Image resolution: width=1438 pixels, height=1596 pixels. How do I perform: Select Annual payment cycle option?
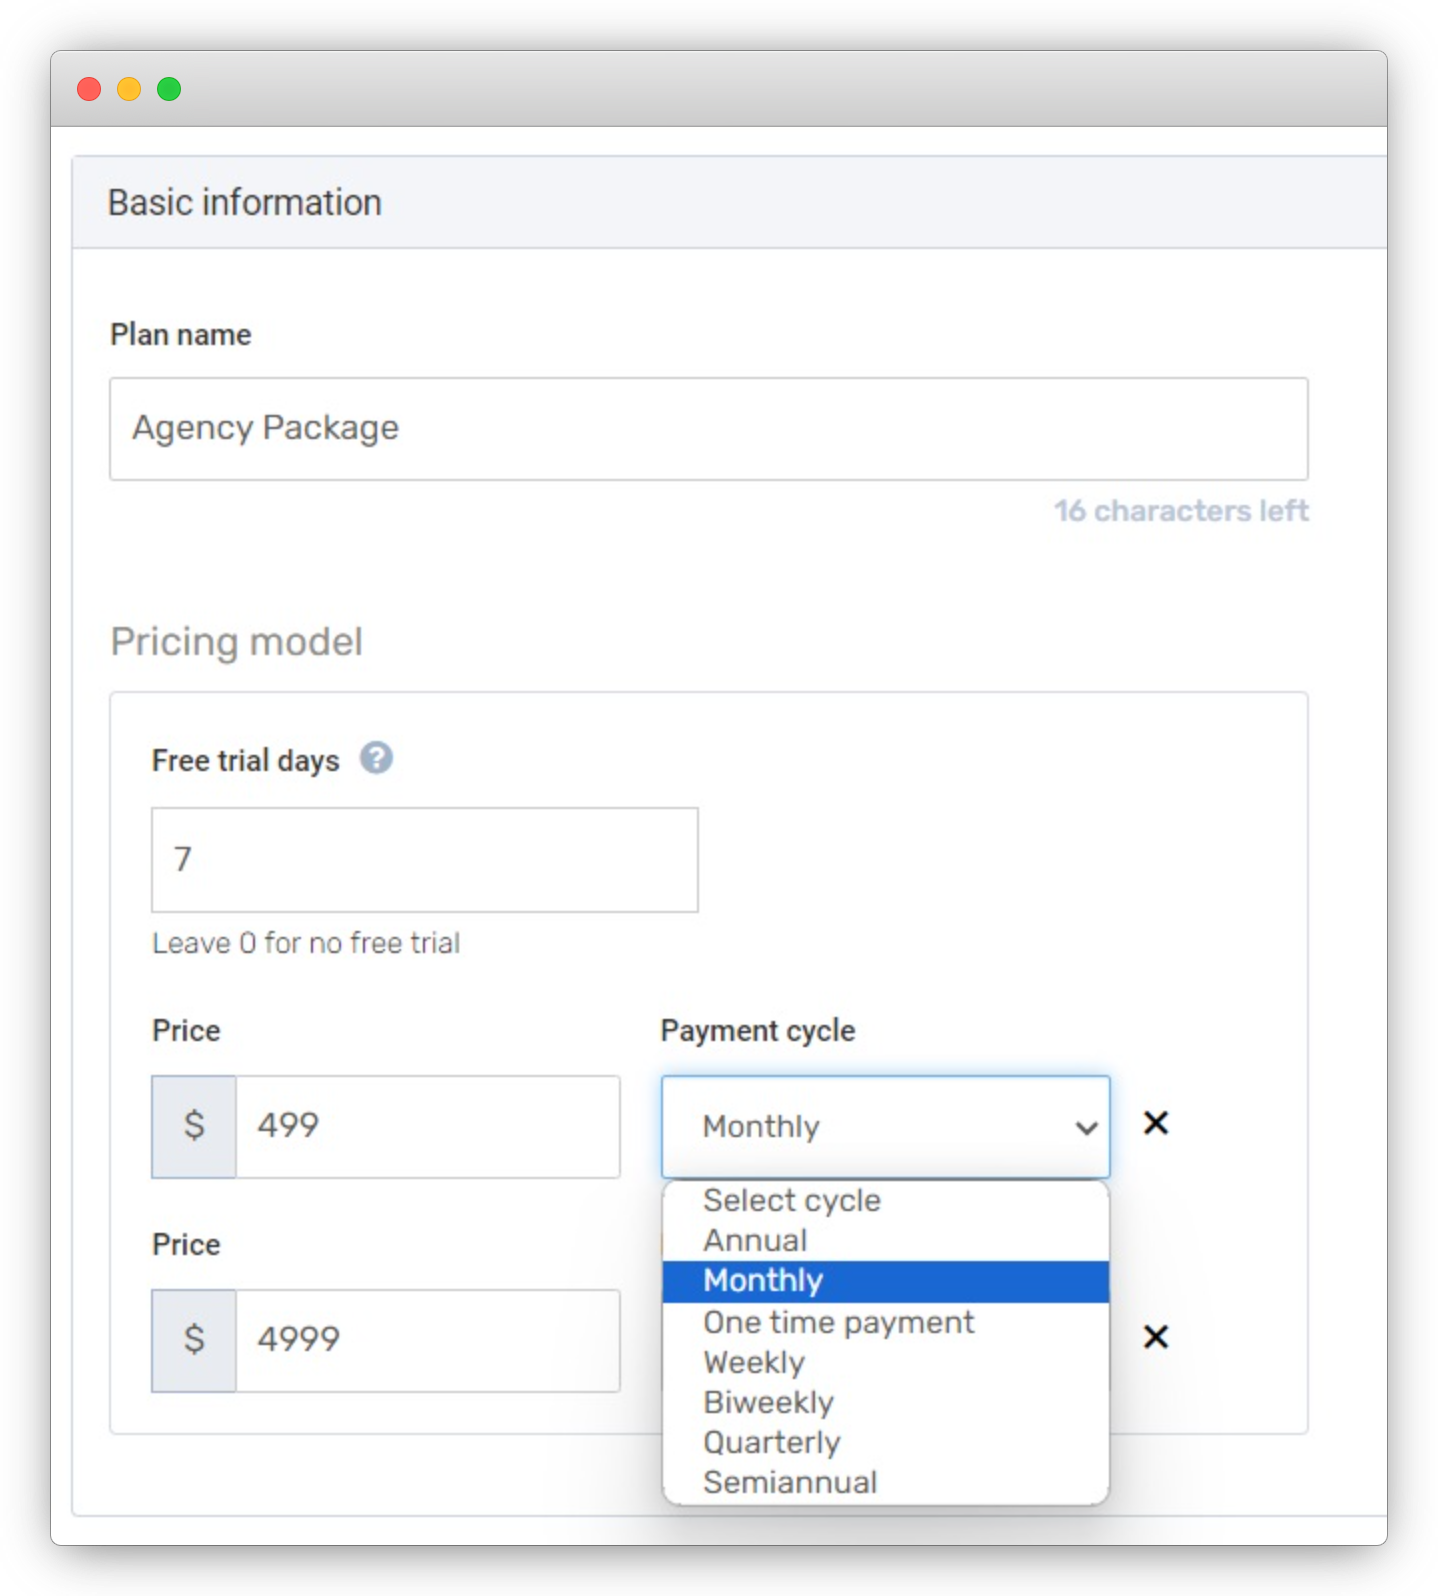click(885, 1241)
